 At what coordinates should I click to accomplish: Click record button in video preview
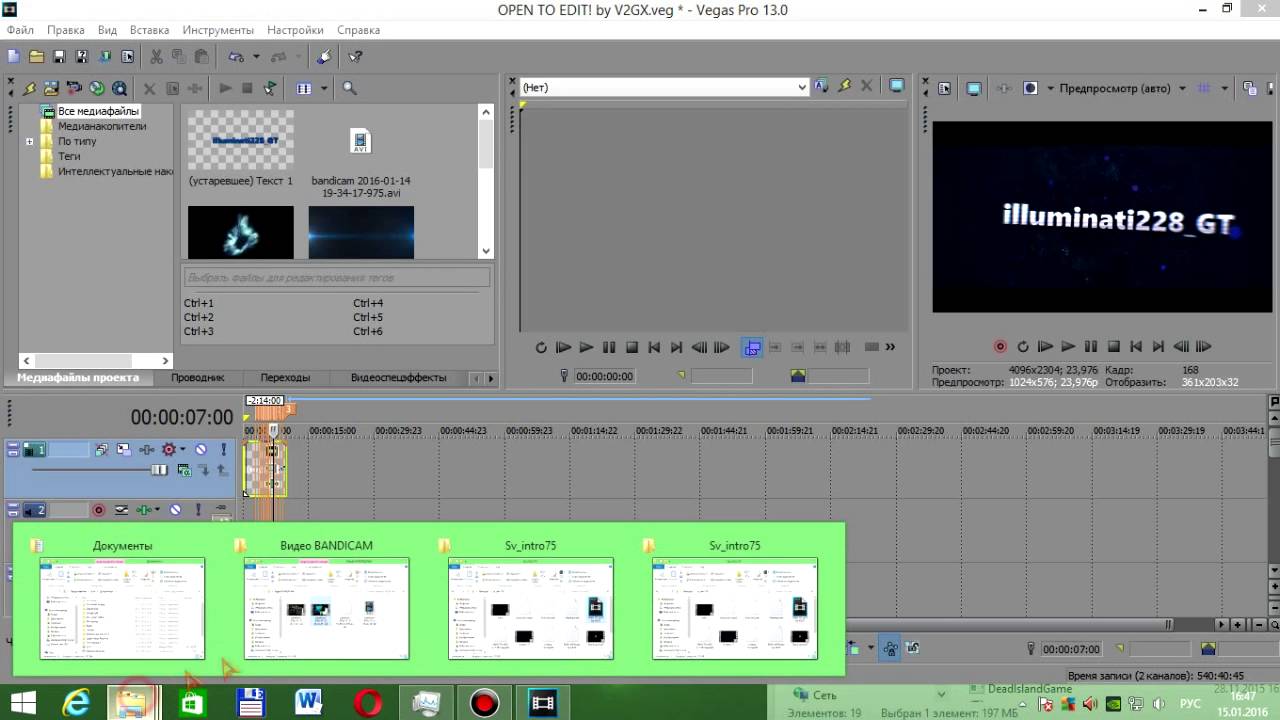(1000, 346)
